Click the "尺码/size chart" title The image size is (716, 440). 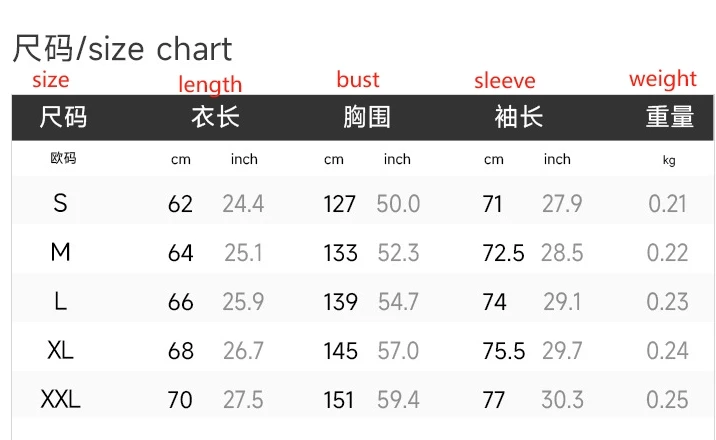click(x=122, y=48)
